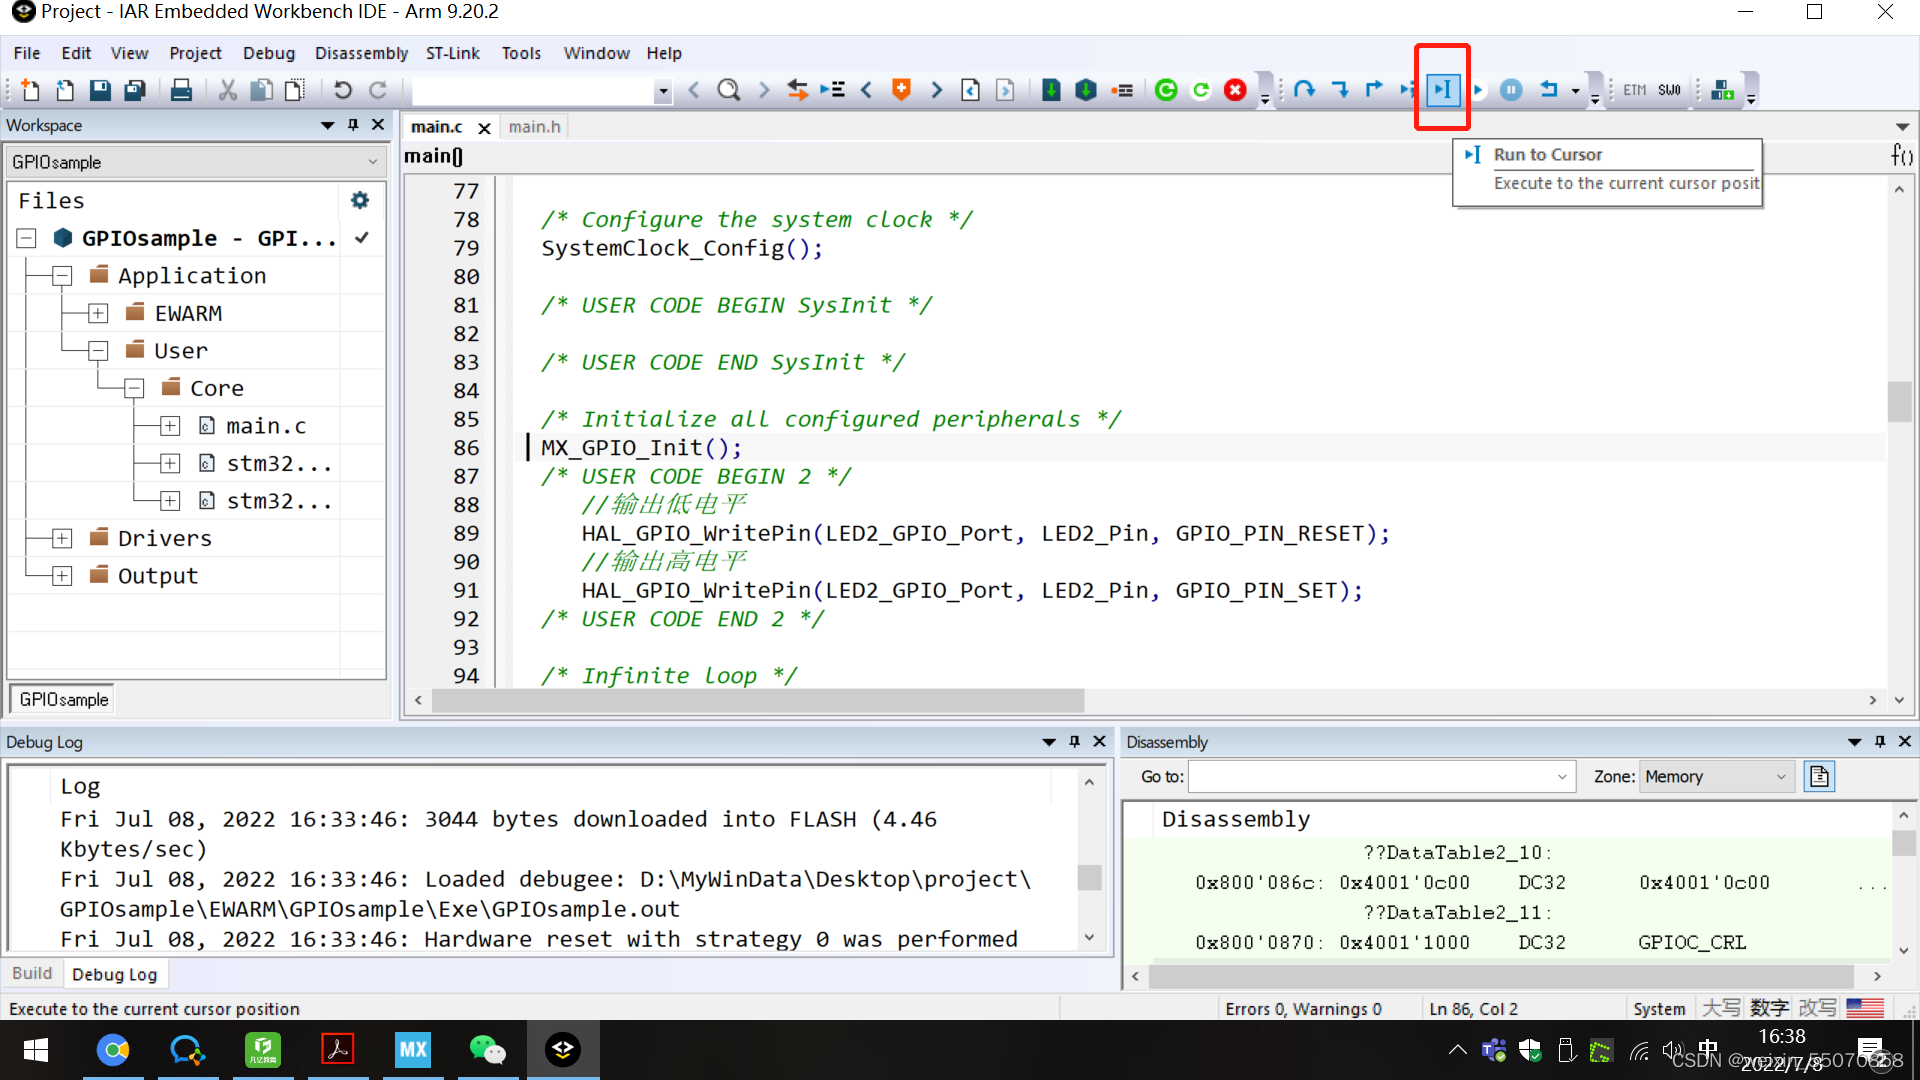
Task: Expand the Drivers folder node
Action: [62, 539]
